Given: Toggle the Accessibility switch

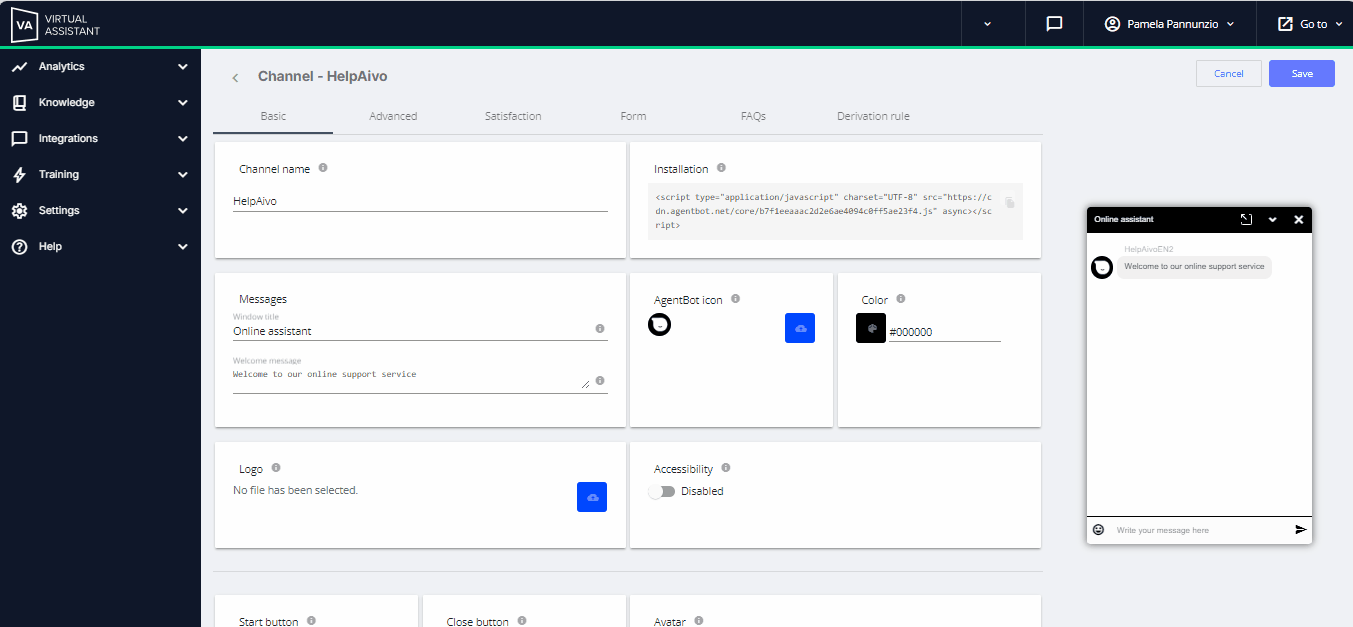Looking at the screenshot, I should click(x=661, y=491).
